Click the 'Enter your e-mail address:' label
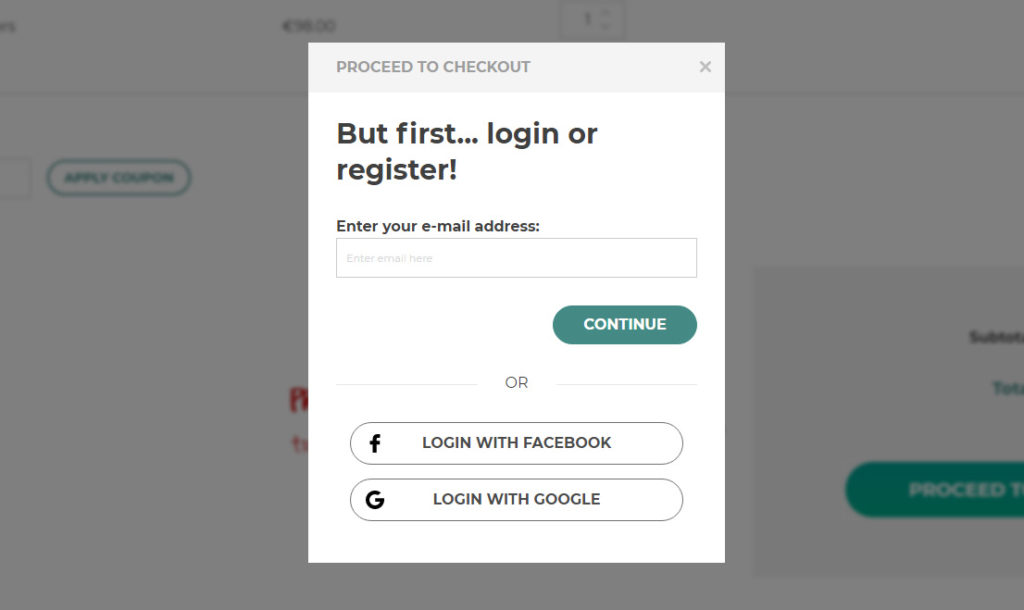The height and width of the screenshot is (610, 1024). point(437,226)
